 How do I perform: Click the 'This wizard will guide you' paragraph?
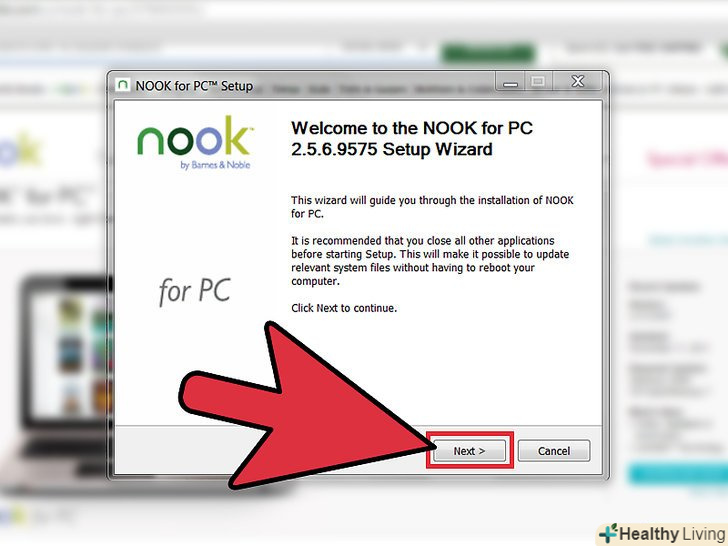click(x=432, y=207)
